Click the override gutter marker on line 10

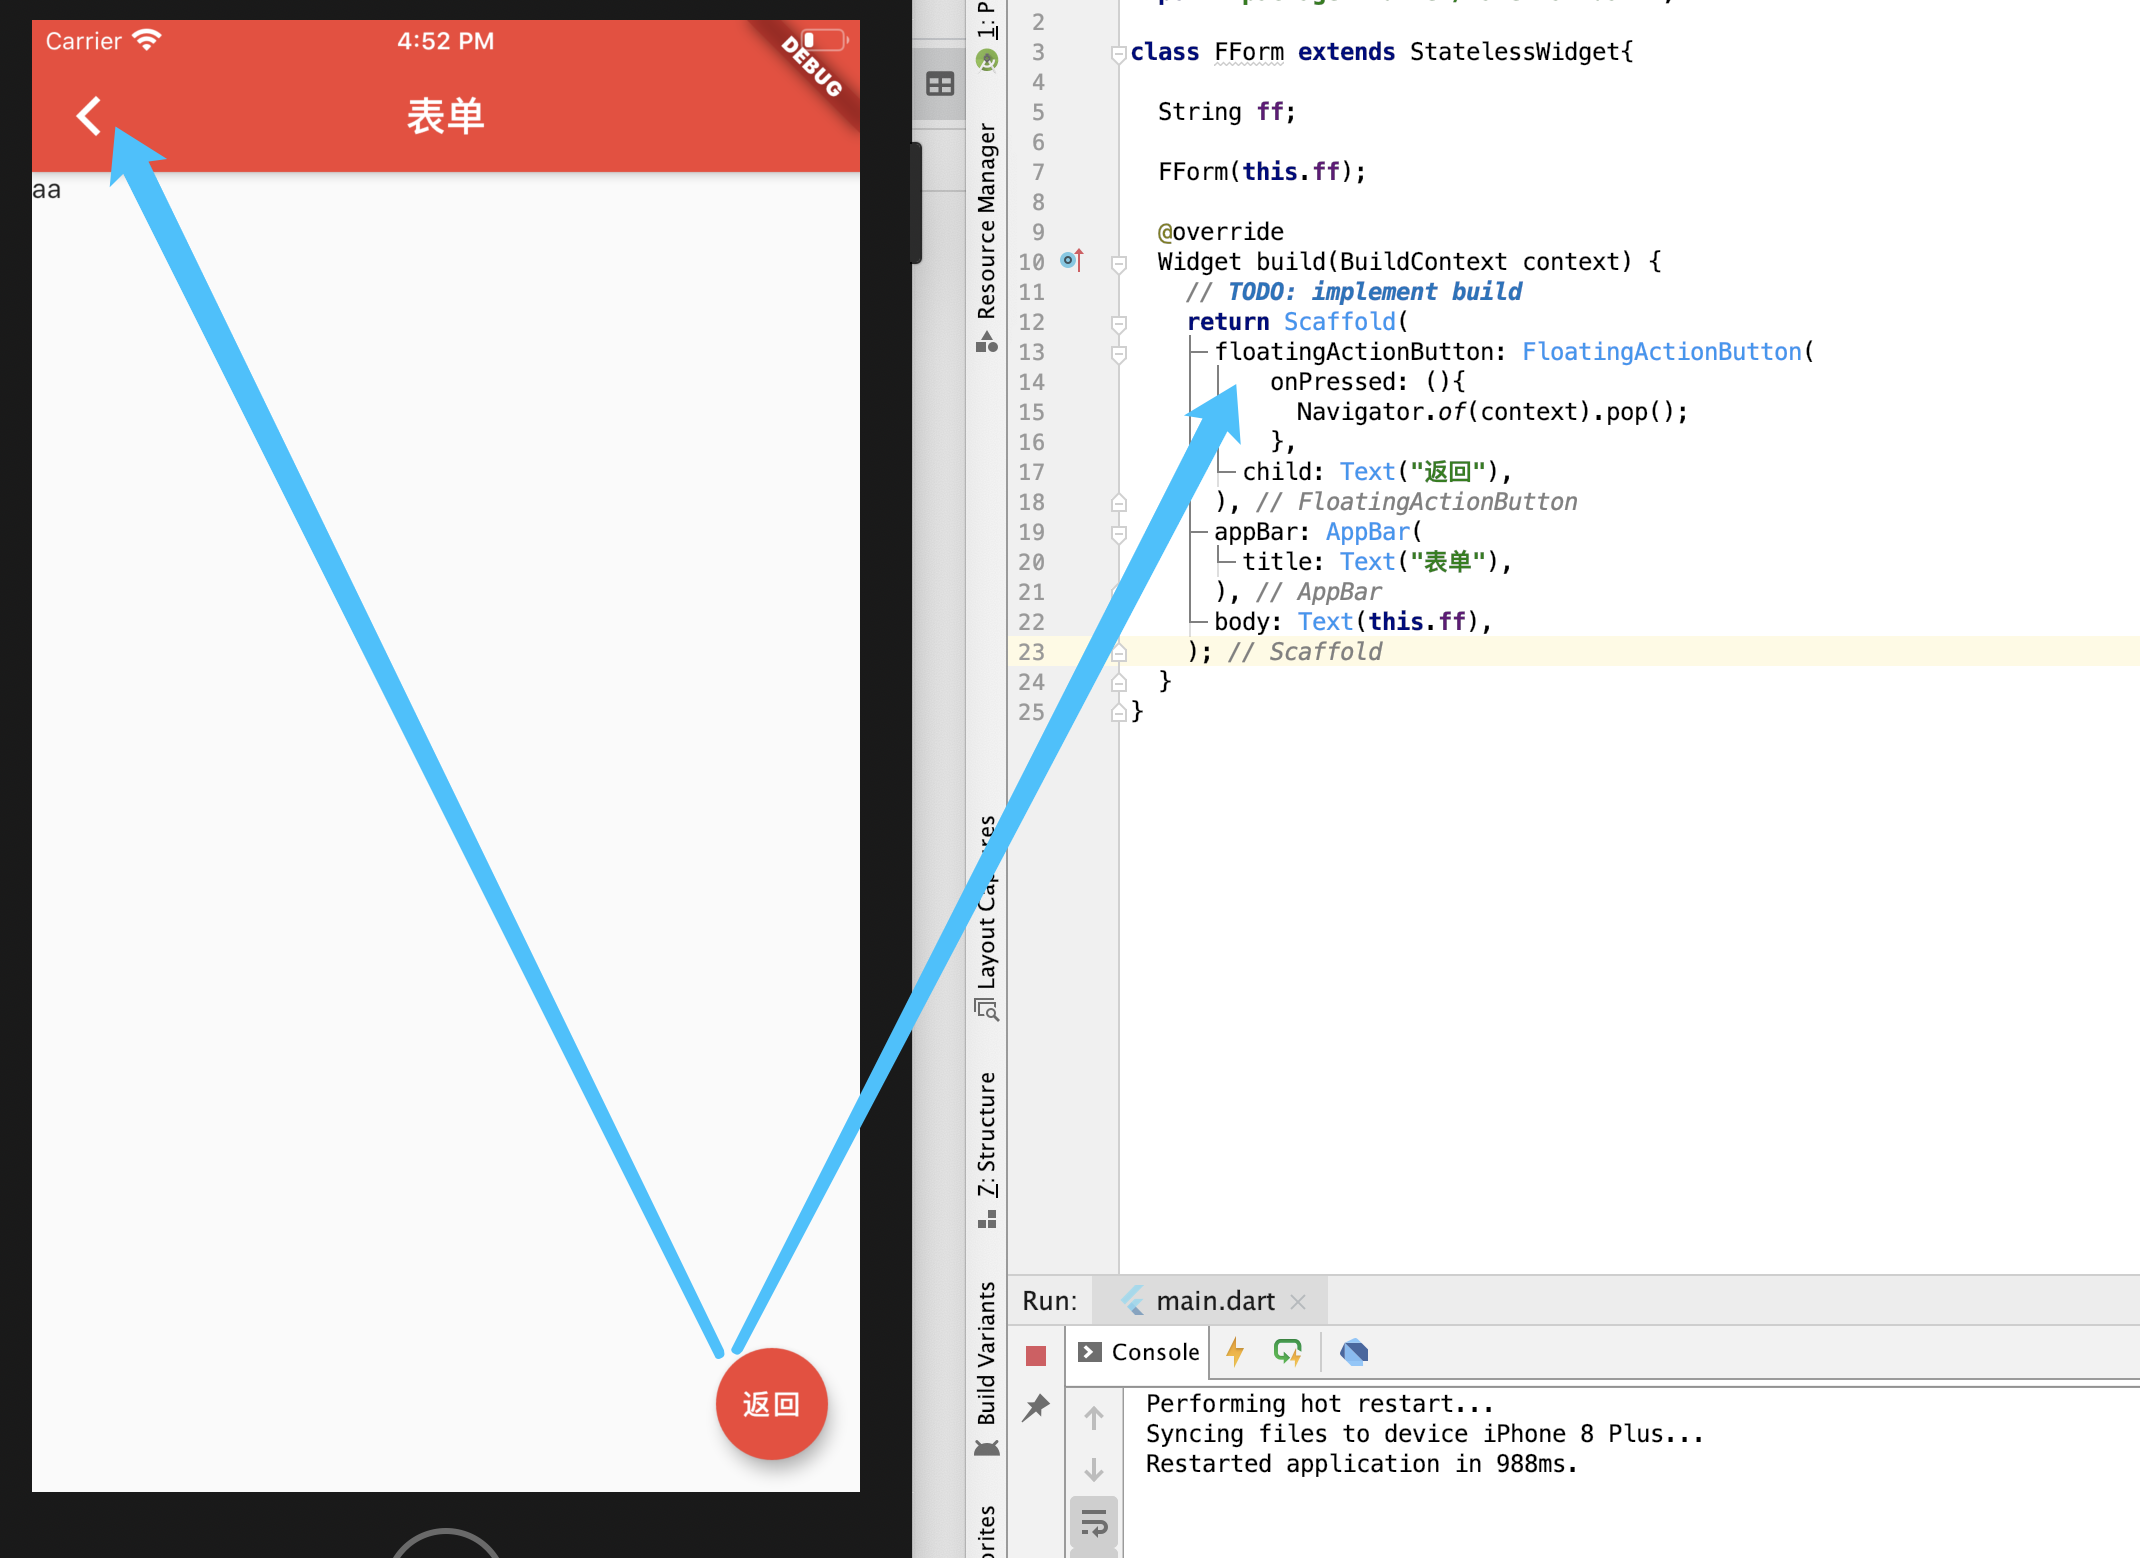coord(1071,261)
